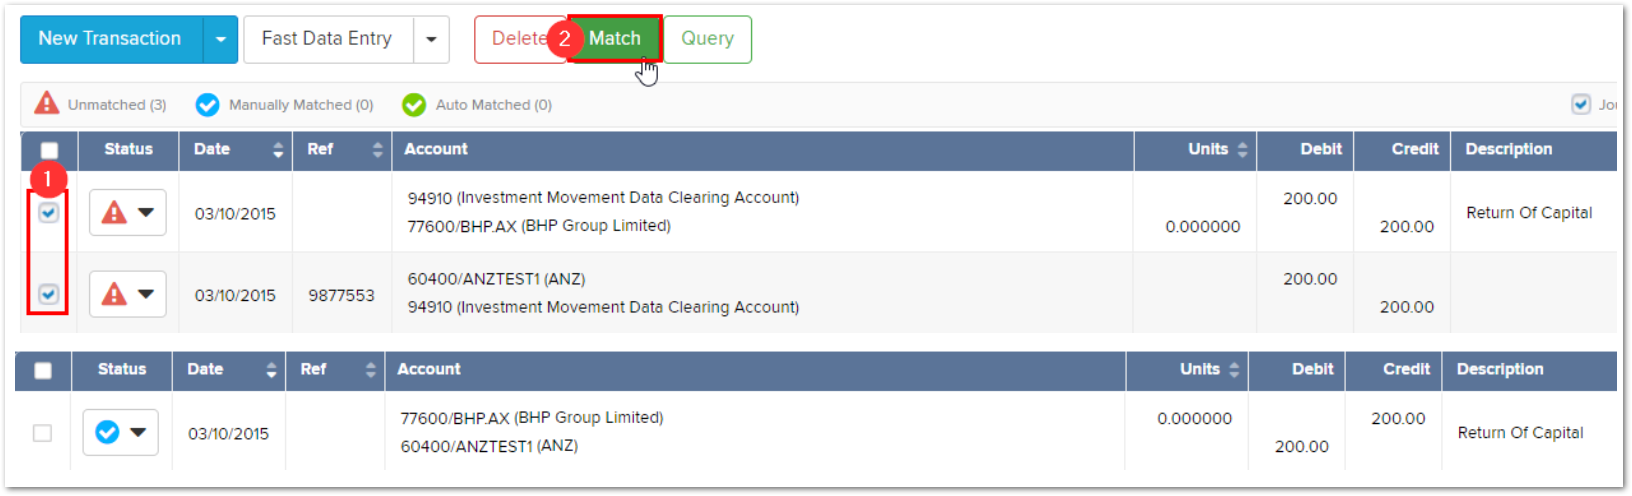Click the Unmatched red warning triangle icon
Image resolution: width=1632 pixels, height=496 pixels.
pos(46,104)
